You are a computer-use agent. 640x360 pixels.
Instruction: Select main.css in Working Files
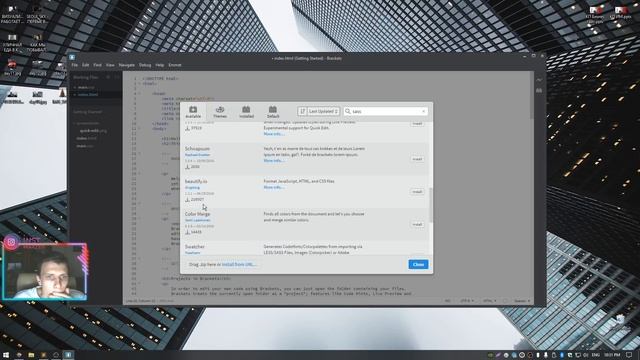click(x=87, y=87)
